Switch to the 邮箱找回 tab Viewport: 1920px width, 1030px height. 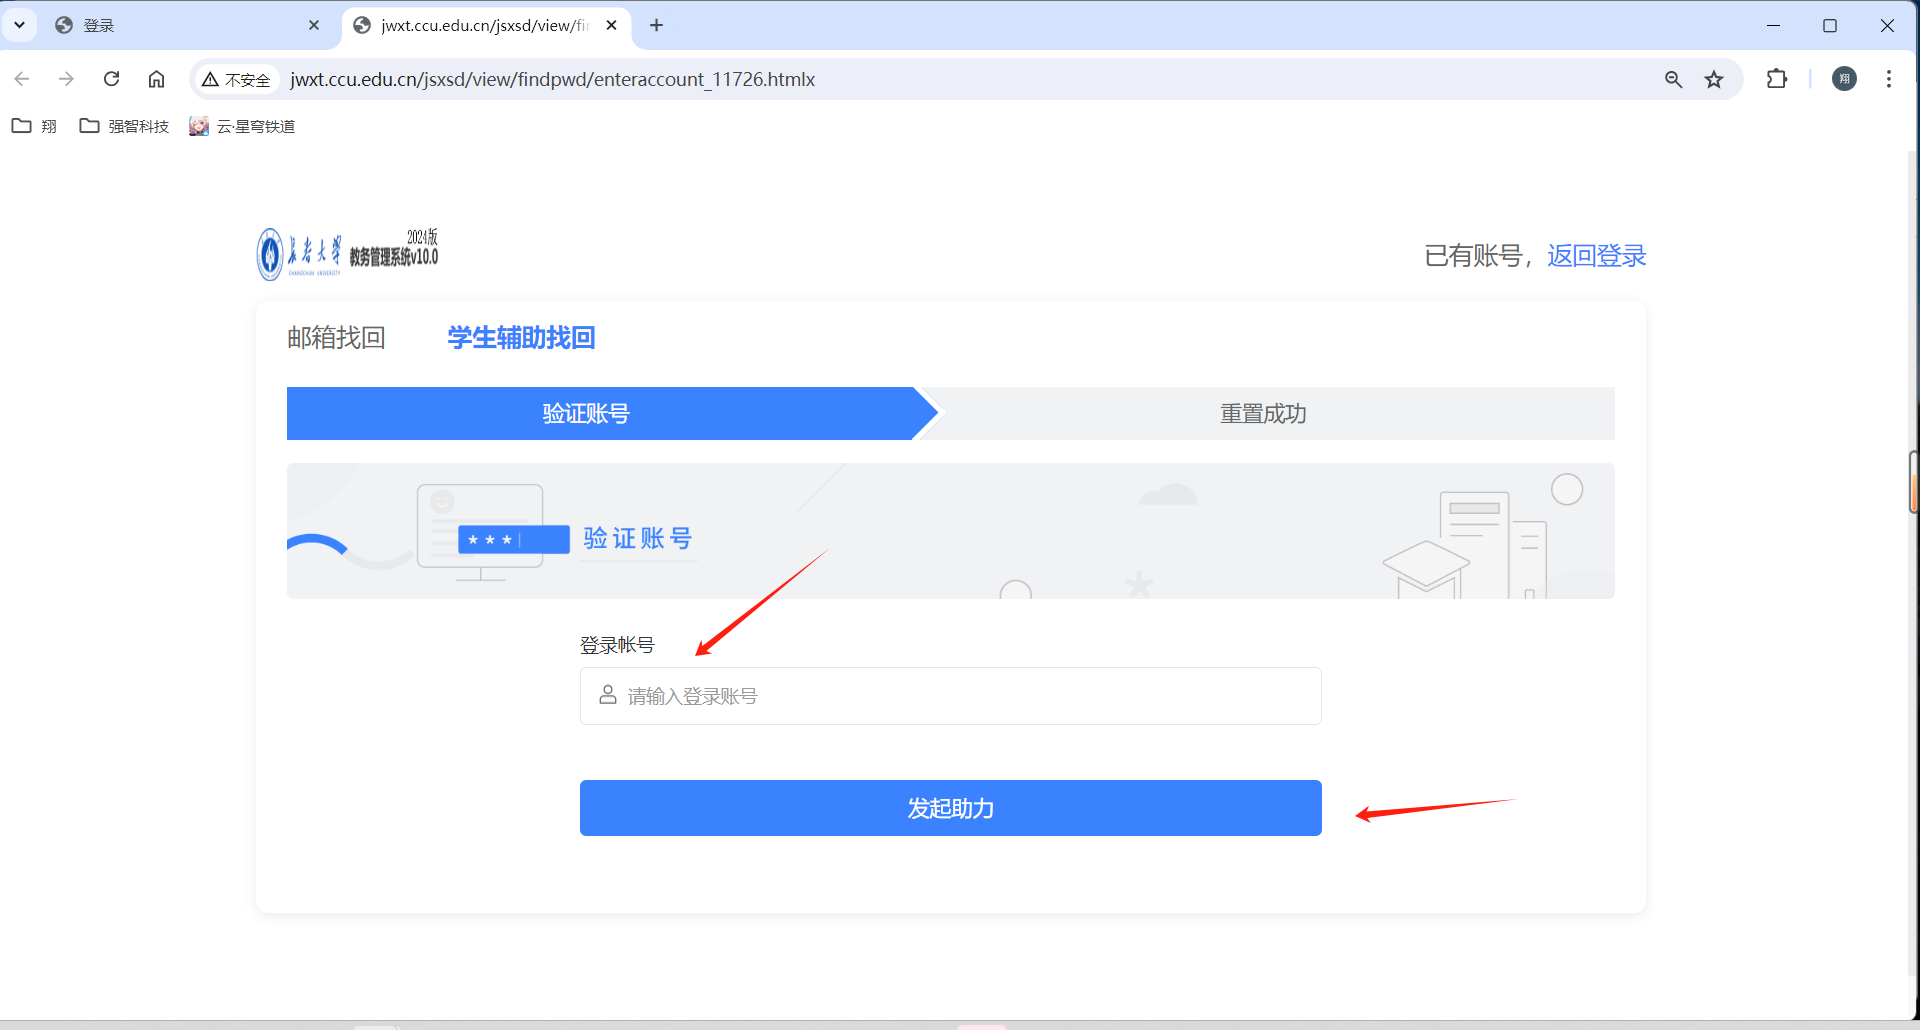coord(336,338)
